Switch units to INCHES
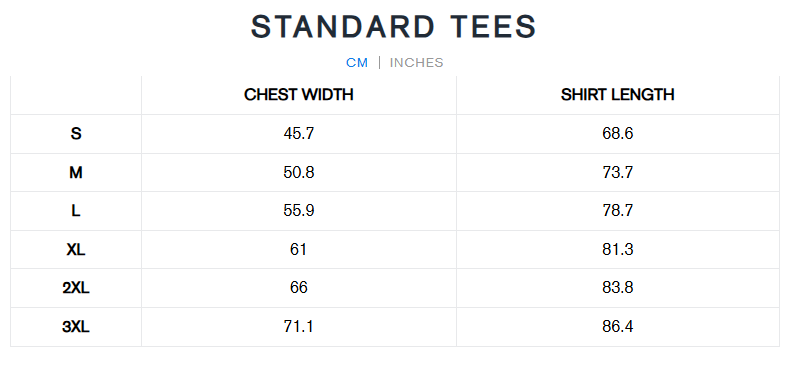 (417, 63)
